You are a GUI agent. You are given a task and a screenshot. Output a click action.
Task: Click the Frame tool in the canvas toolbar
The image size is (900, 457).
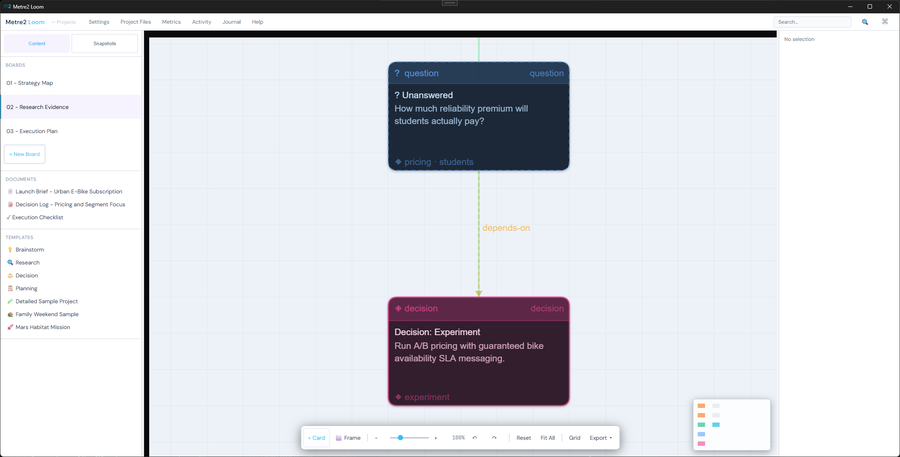[348, 438]
